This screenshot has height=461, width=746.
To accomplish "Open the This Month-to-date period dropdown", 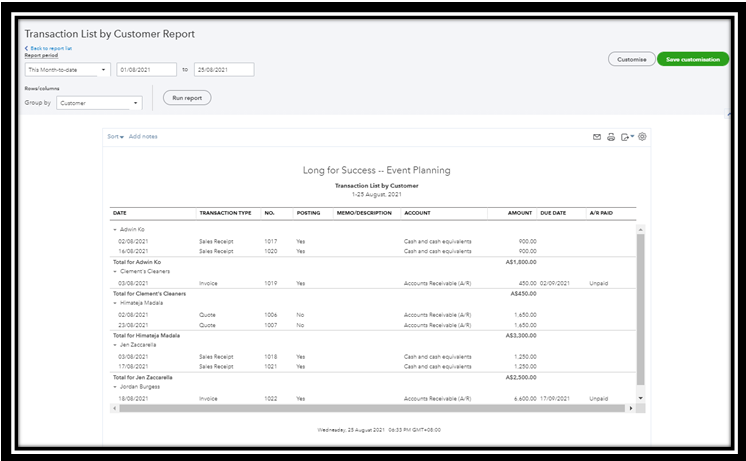I will click(x=68, y=70).
